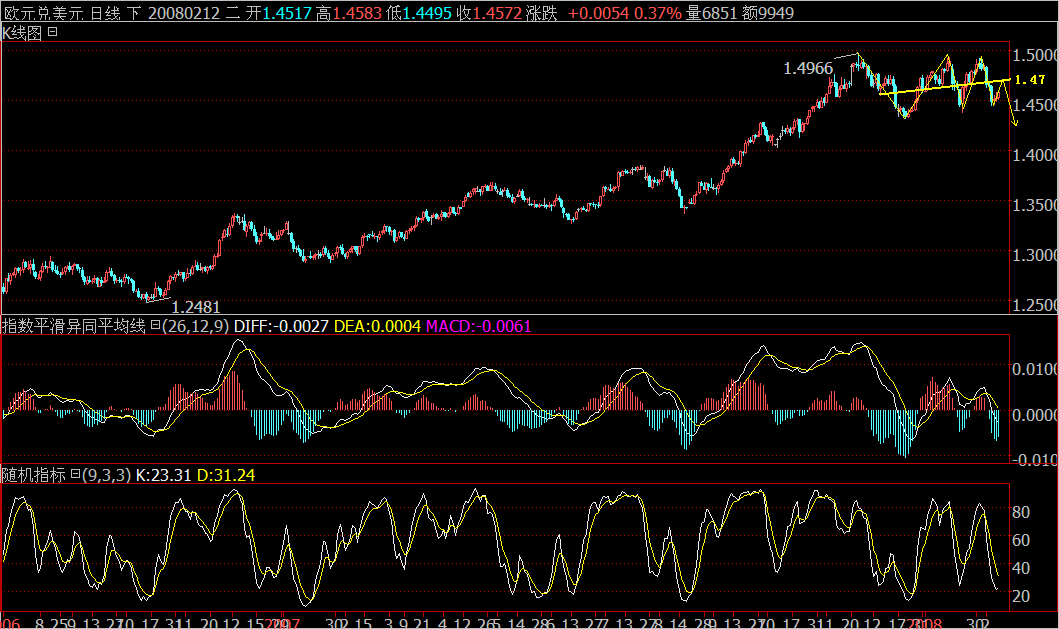This screenshot has width=1059, height=629.
Task: Select the K线图 panel label
Action: (22, 32)
